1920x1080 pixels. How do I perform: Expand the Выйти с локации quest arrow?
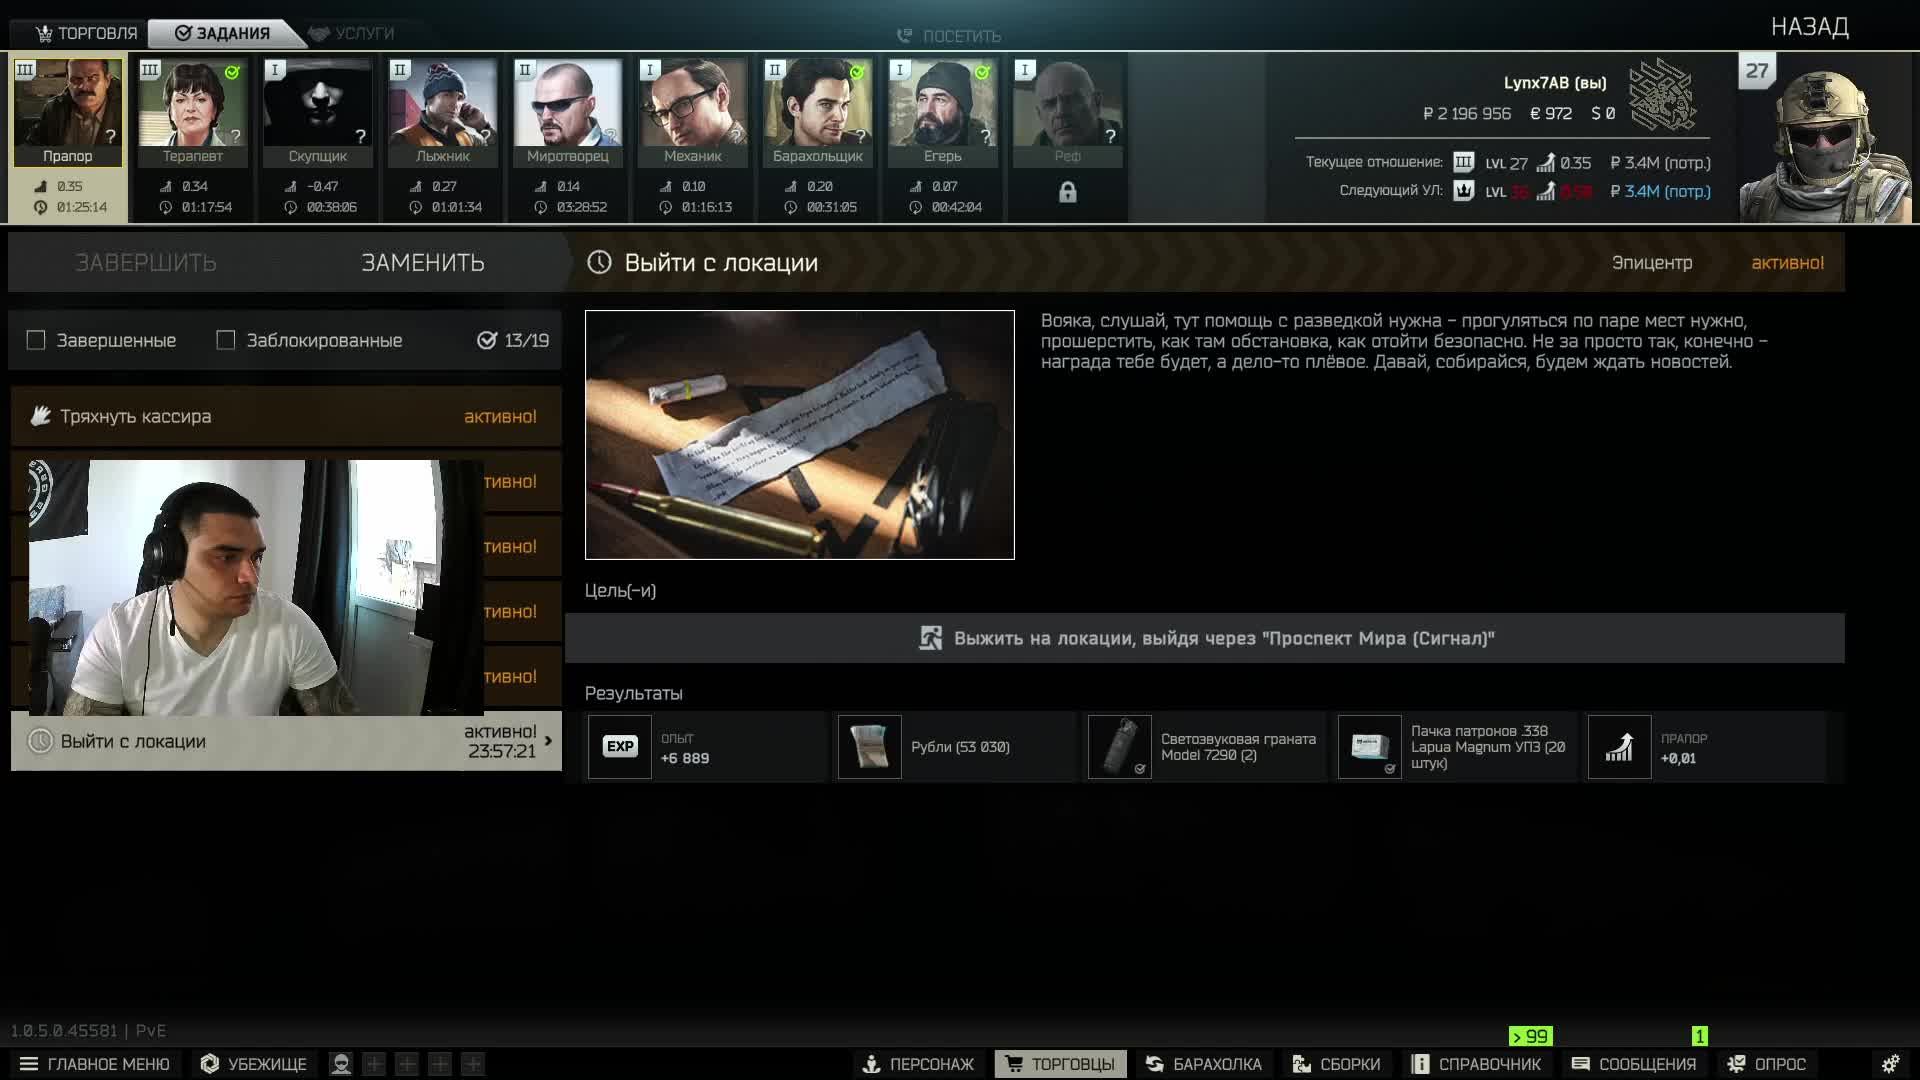[x=548, y=741]
